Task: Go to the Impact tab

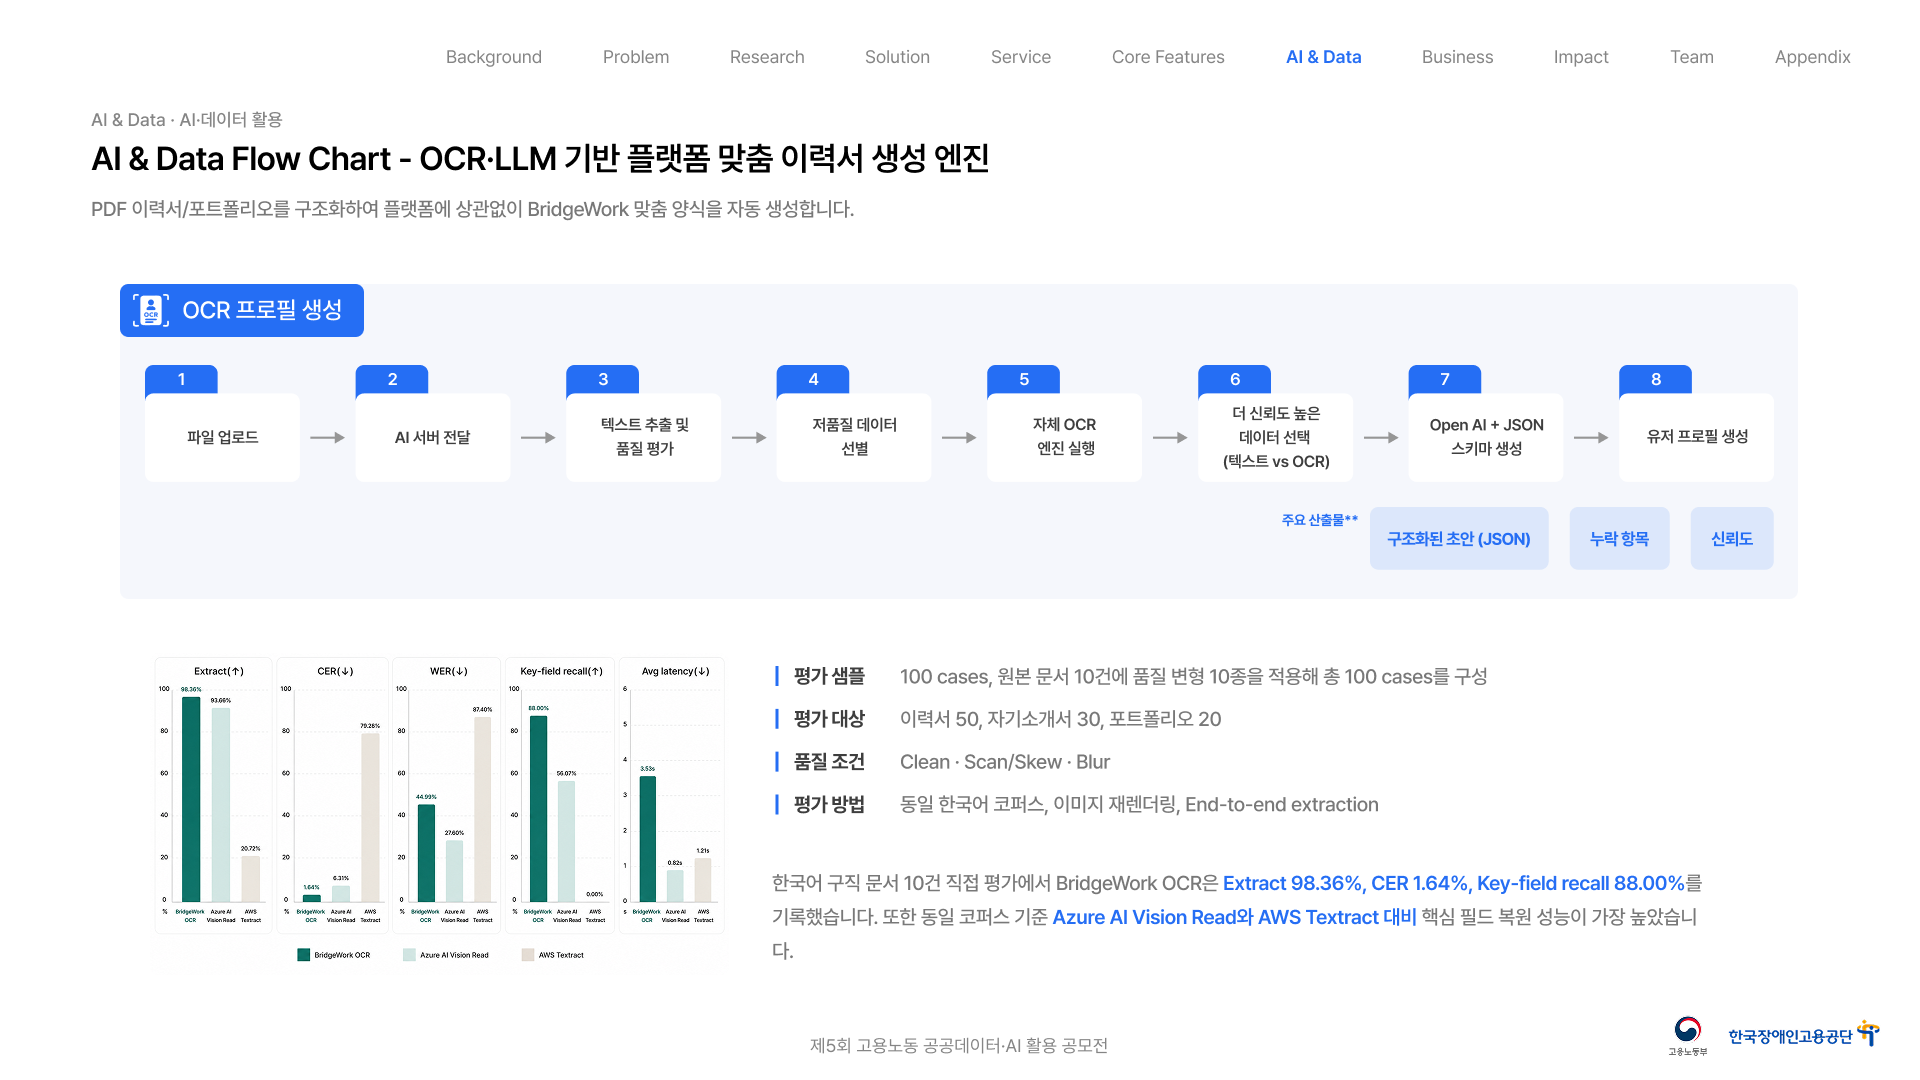Action: tap(1581, 57)
